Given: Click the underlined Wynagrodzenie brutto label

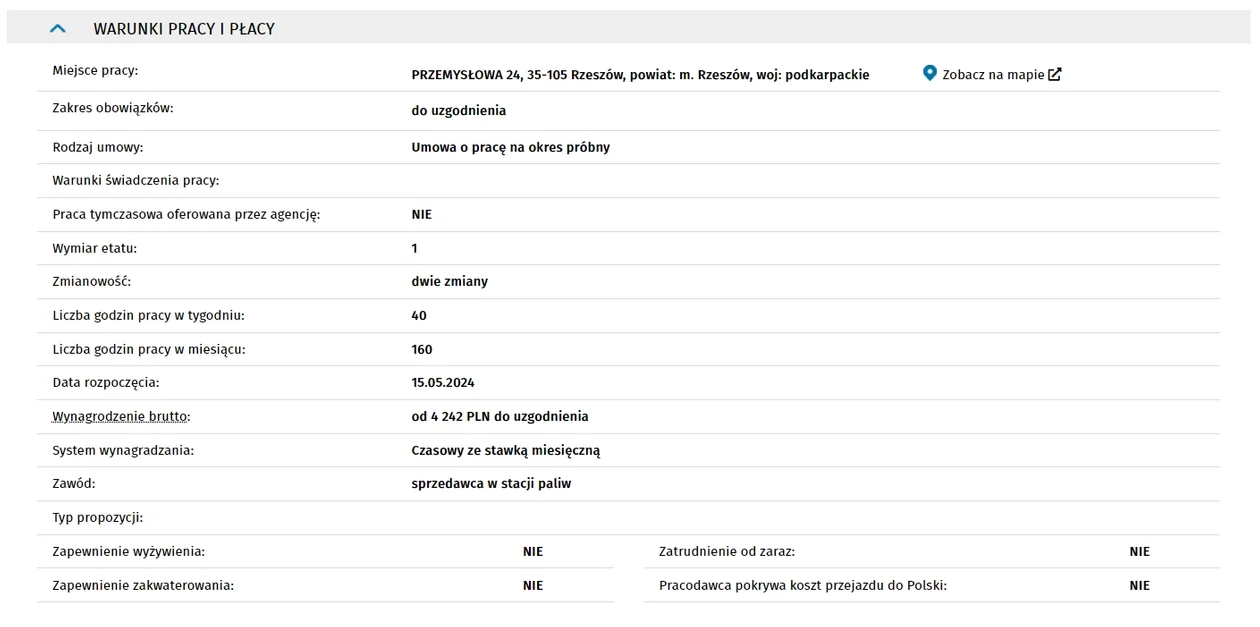Looking at the screenshot, I should (121, 417).
